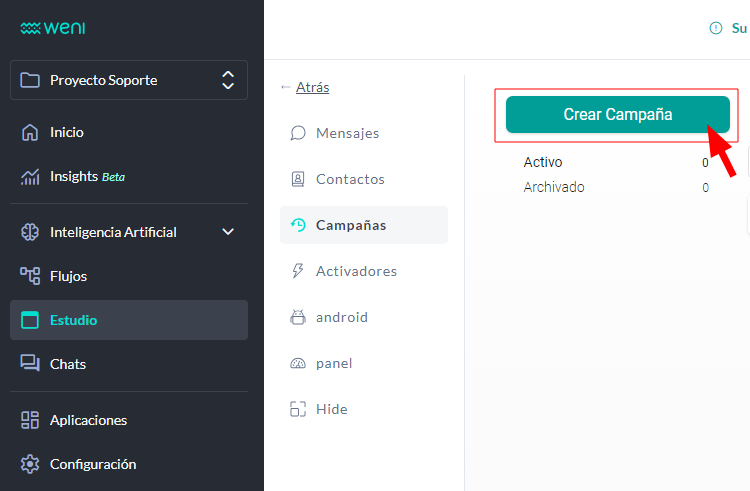Click the Contactos address book icon
Screen dimensions: 750x491
(x=298, y=179)
